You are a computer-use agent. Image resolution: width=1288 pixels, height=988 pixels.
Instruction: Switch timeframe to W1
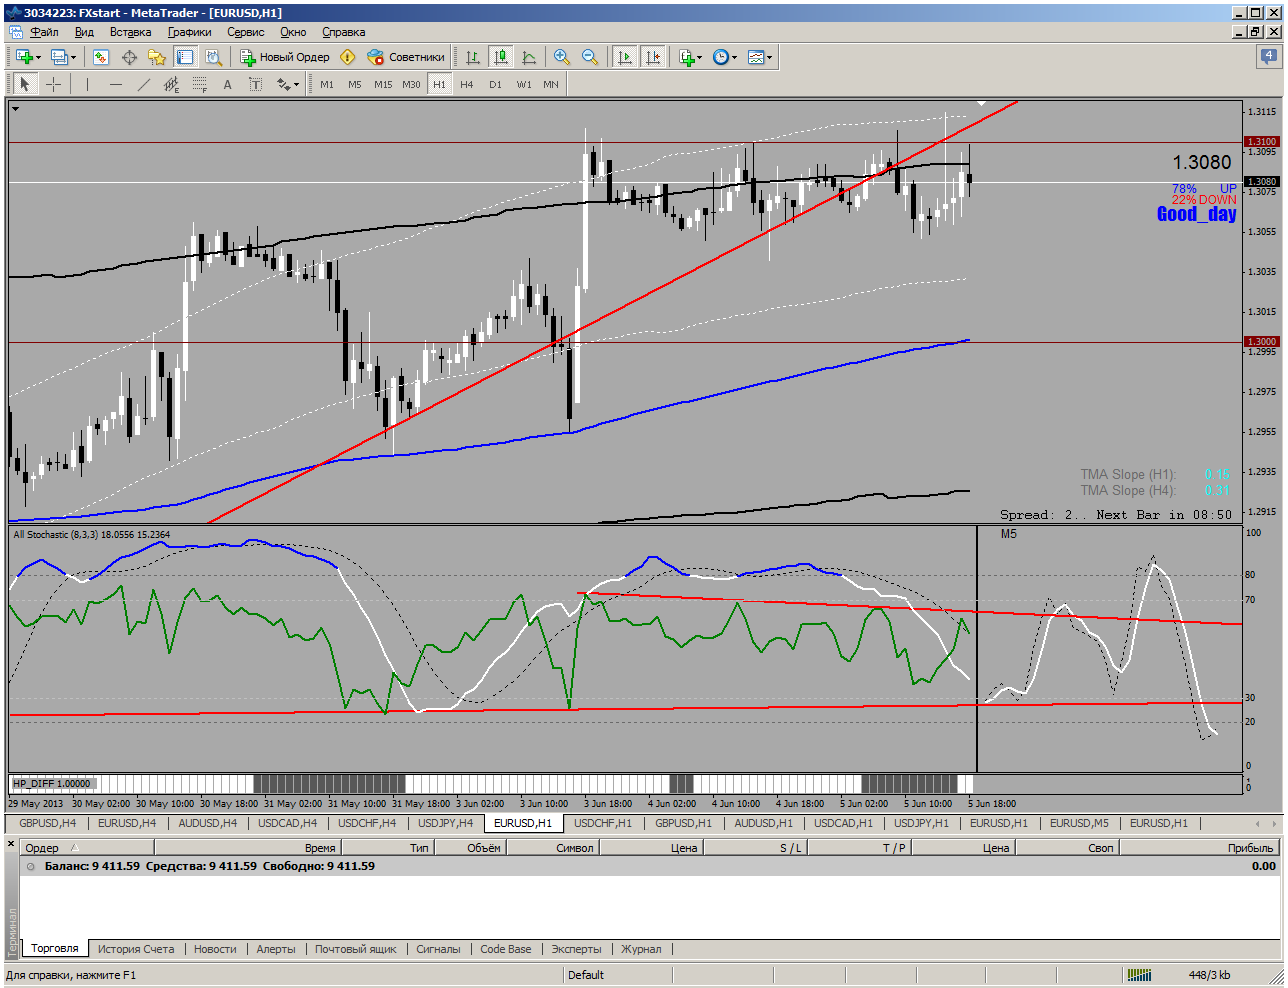click(524, 84)
